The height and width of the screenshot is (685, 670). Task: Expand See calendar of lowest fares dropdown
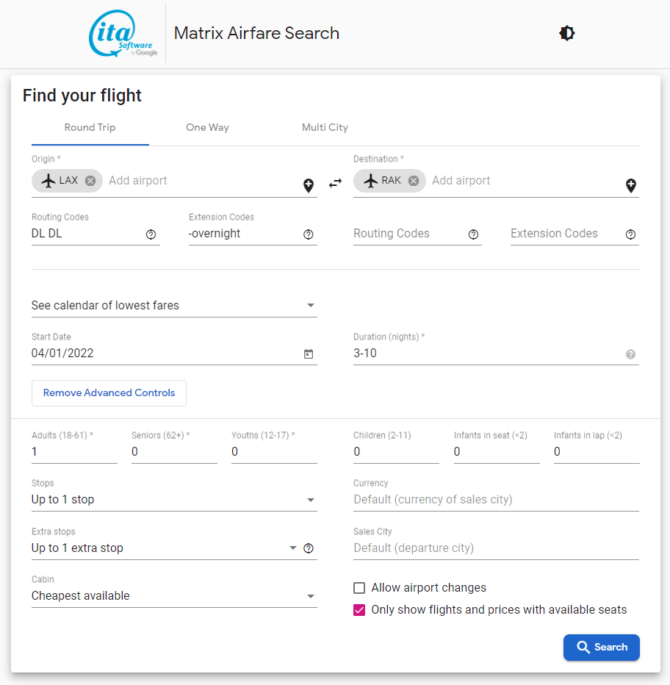point(174,305)
